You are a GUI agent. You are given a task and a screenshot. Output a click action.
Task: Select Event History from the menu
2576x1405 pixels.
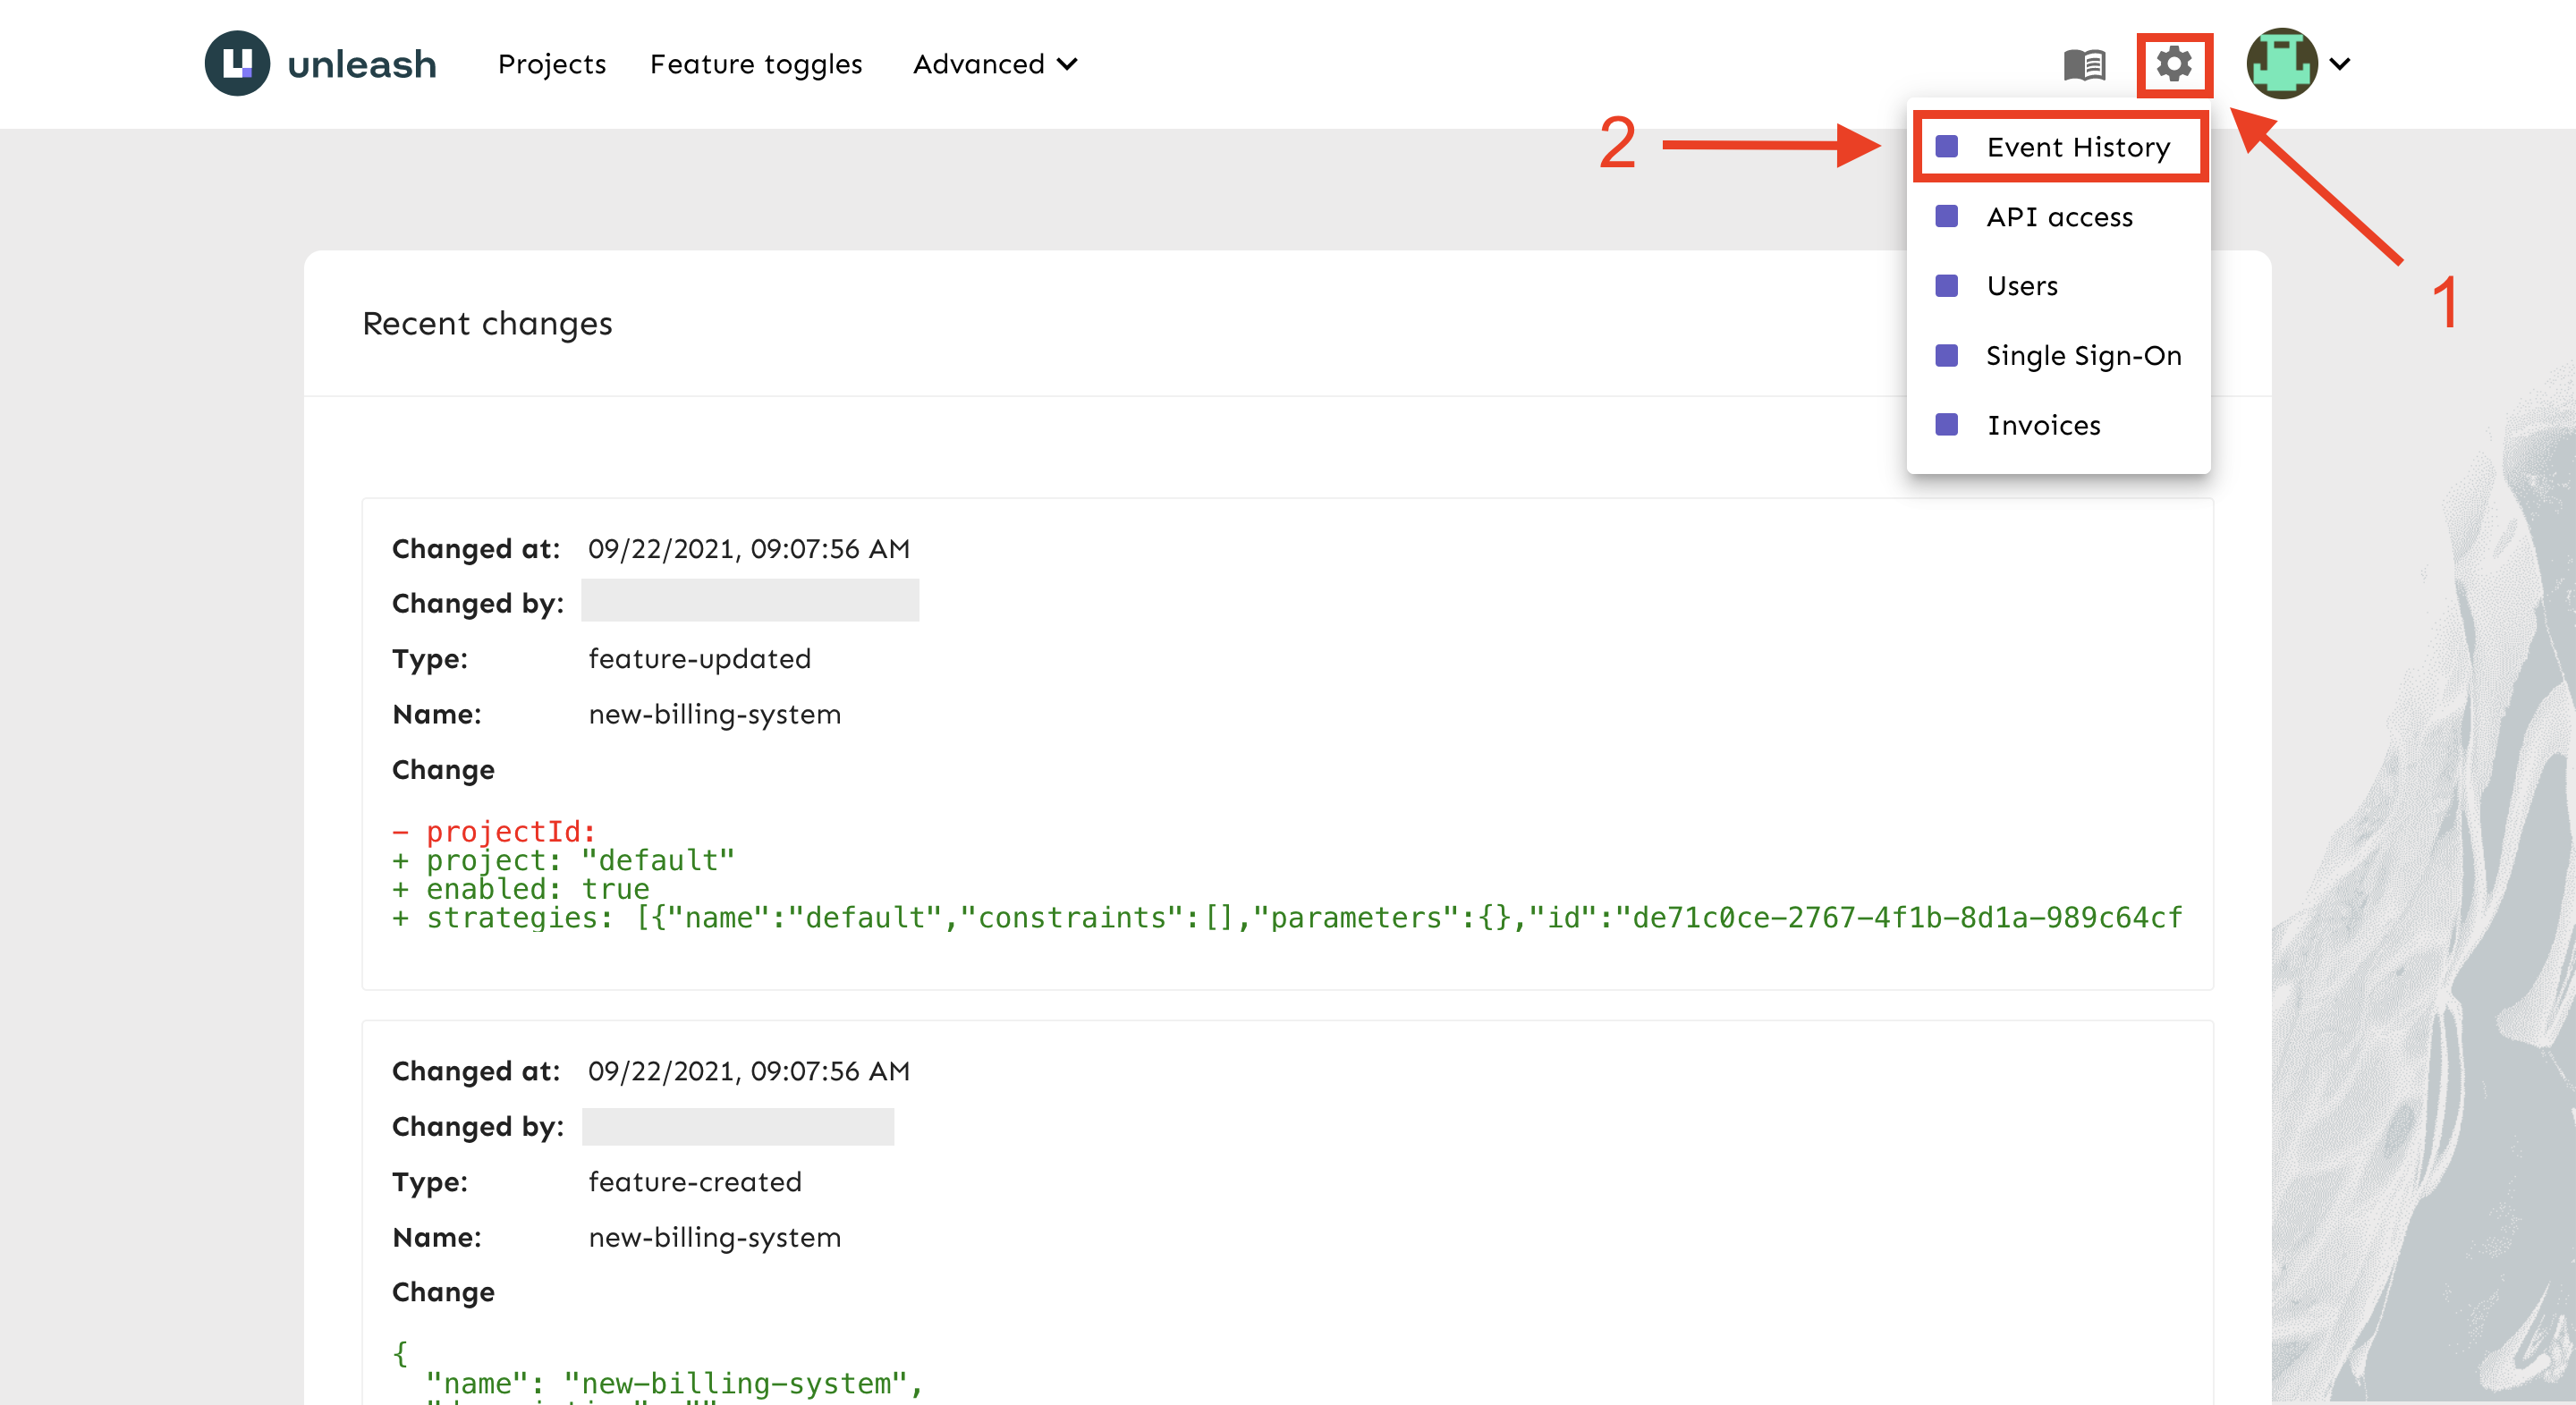pos(2077,147)
